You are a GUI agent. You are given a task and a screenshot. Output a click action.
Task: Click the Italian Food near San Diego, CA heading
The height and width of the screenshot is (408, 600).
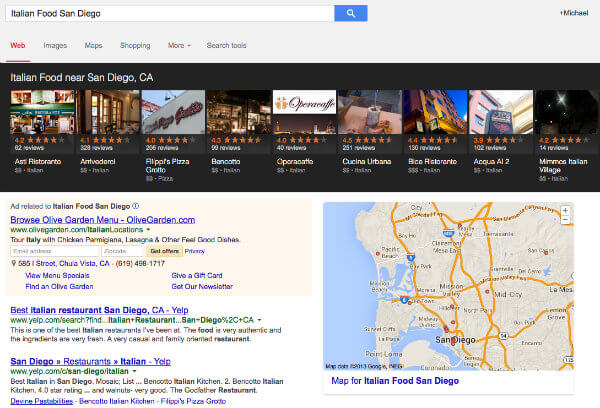[x=82, y=78]
